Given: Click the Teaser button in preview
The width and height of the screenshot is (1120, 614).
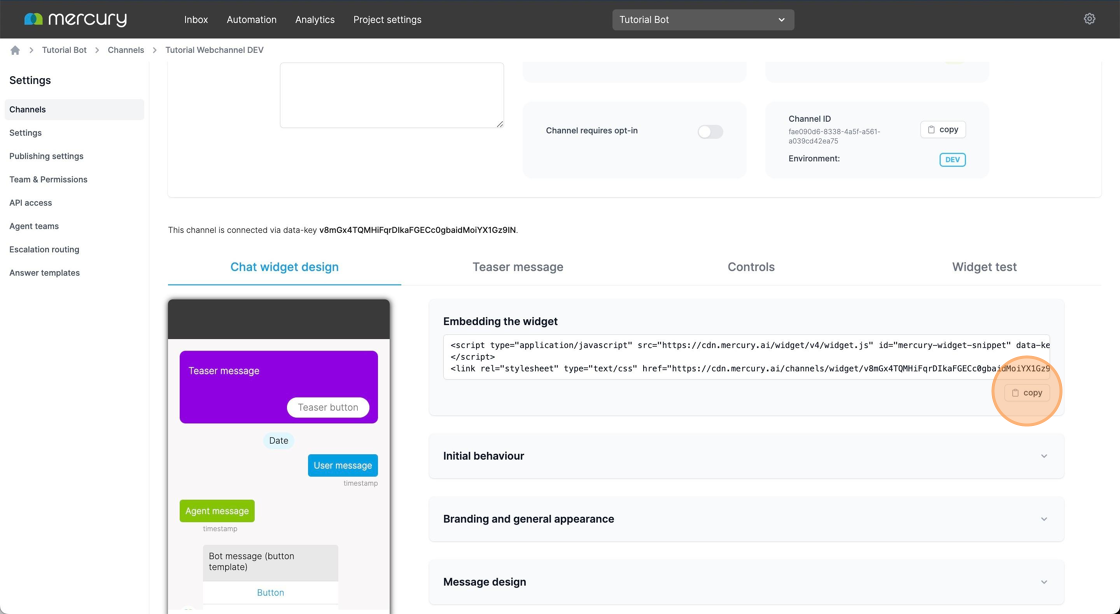Looking at the screenshot, I should tap(328, 407).
